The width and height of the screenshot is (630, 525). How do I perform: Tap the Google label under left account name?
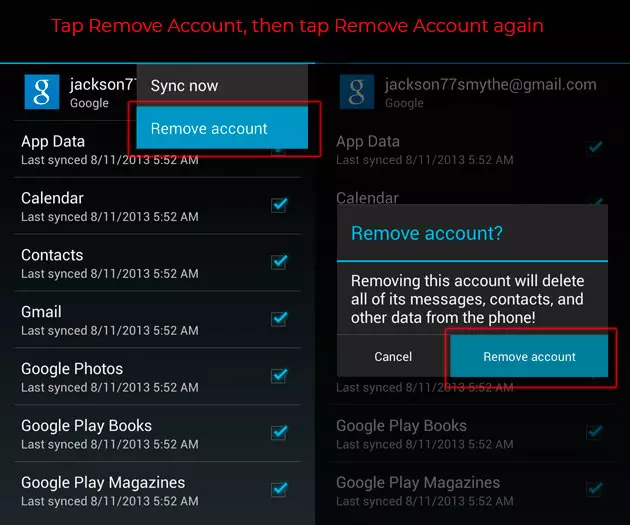point(89,103)
